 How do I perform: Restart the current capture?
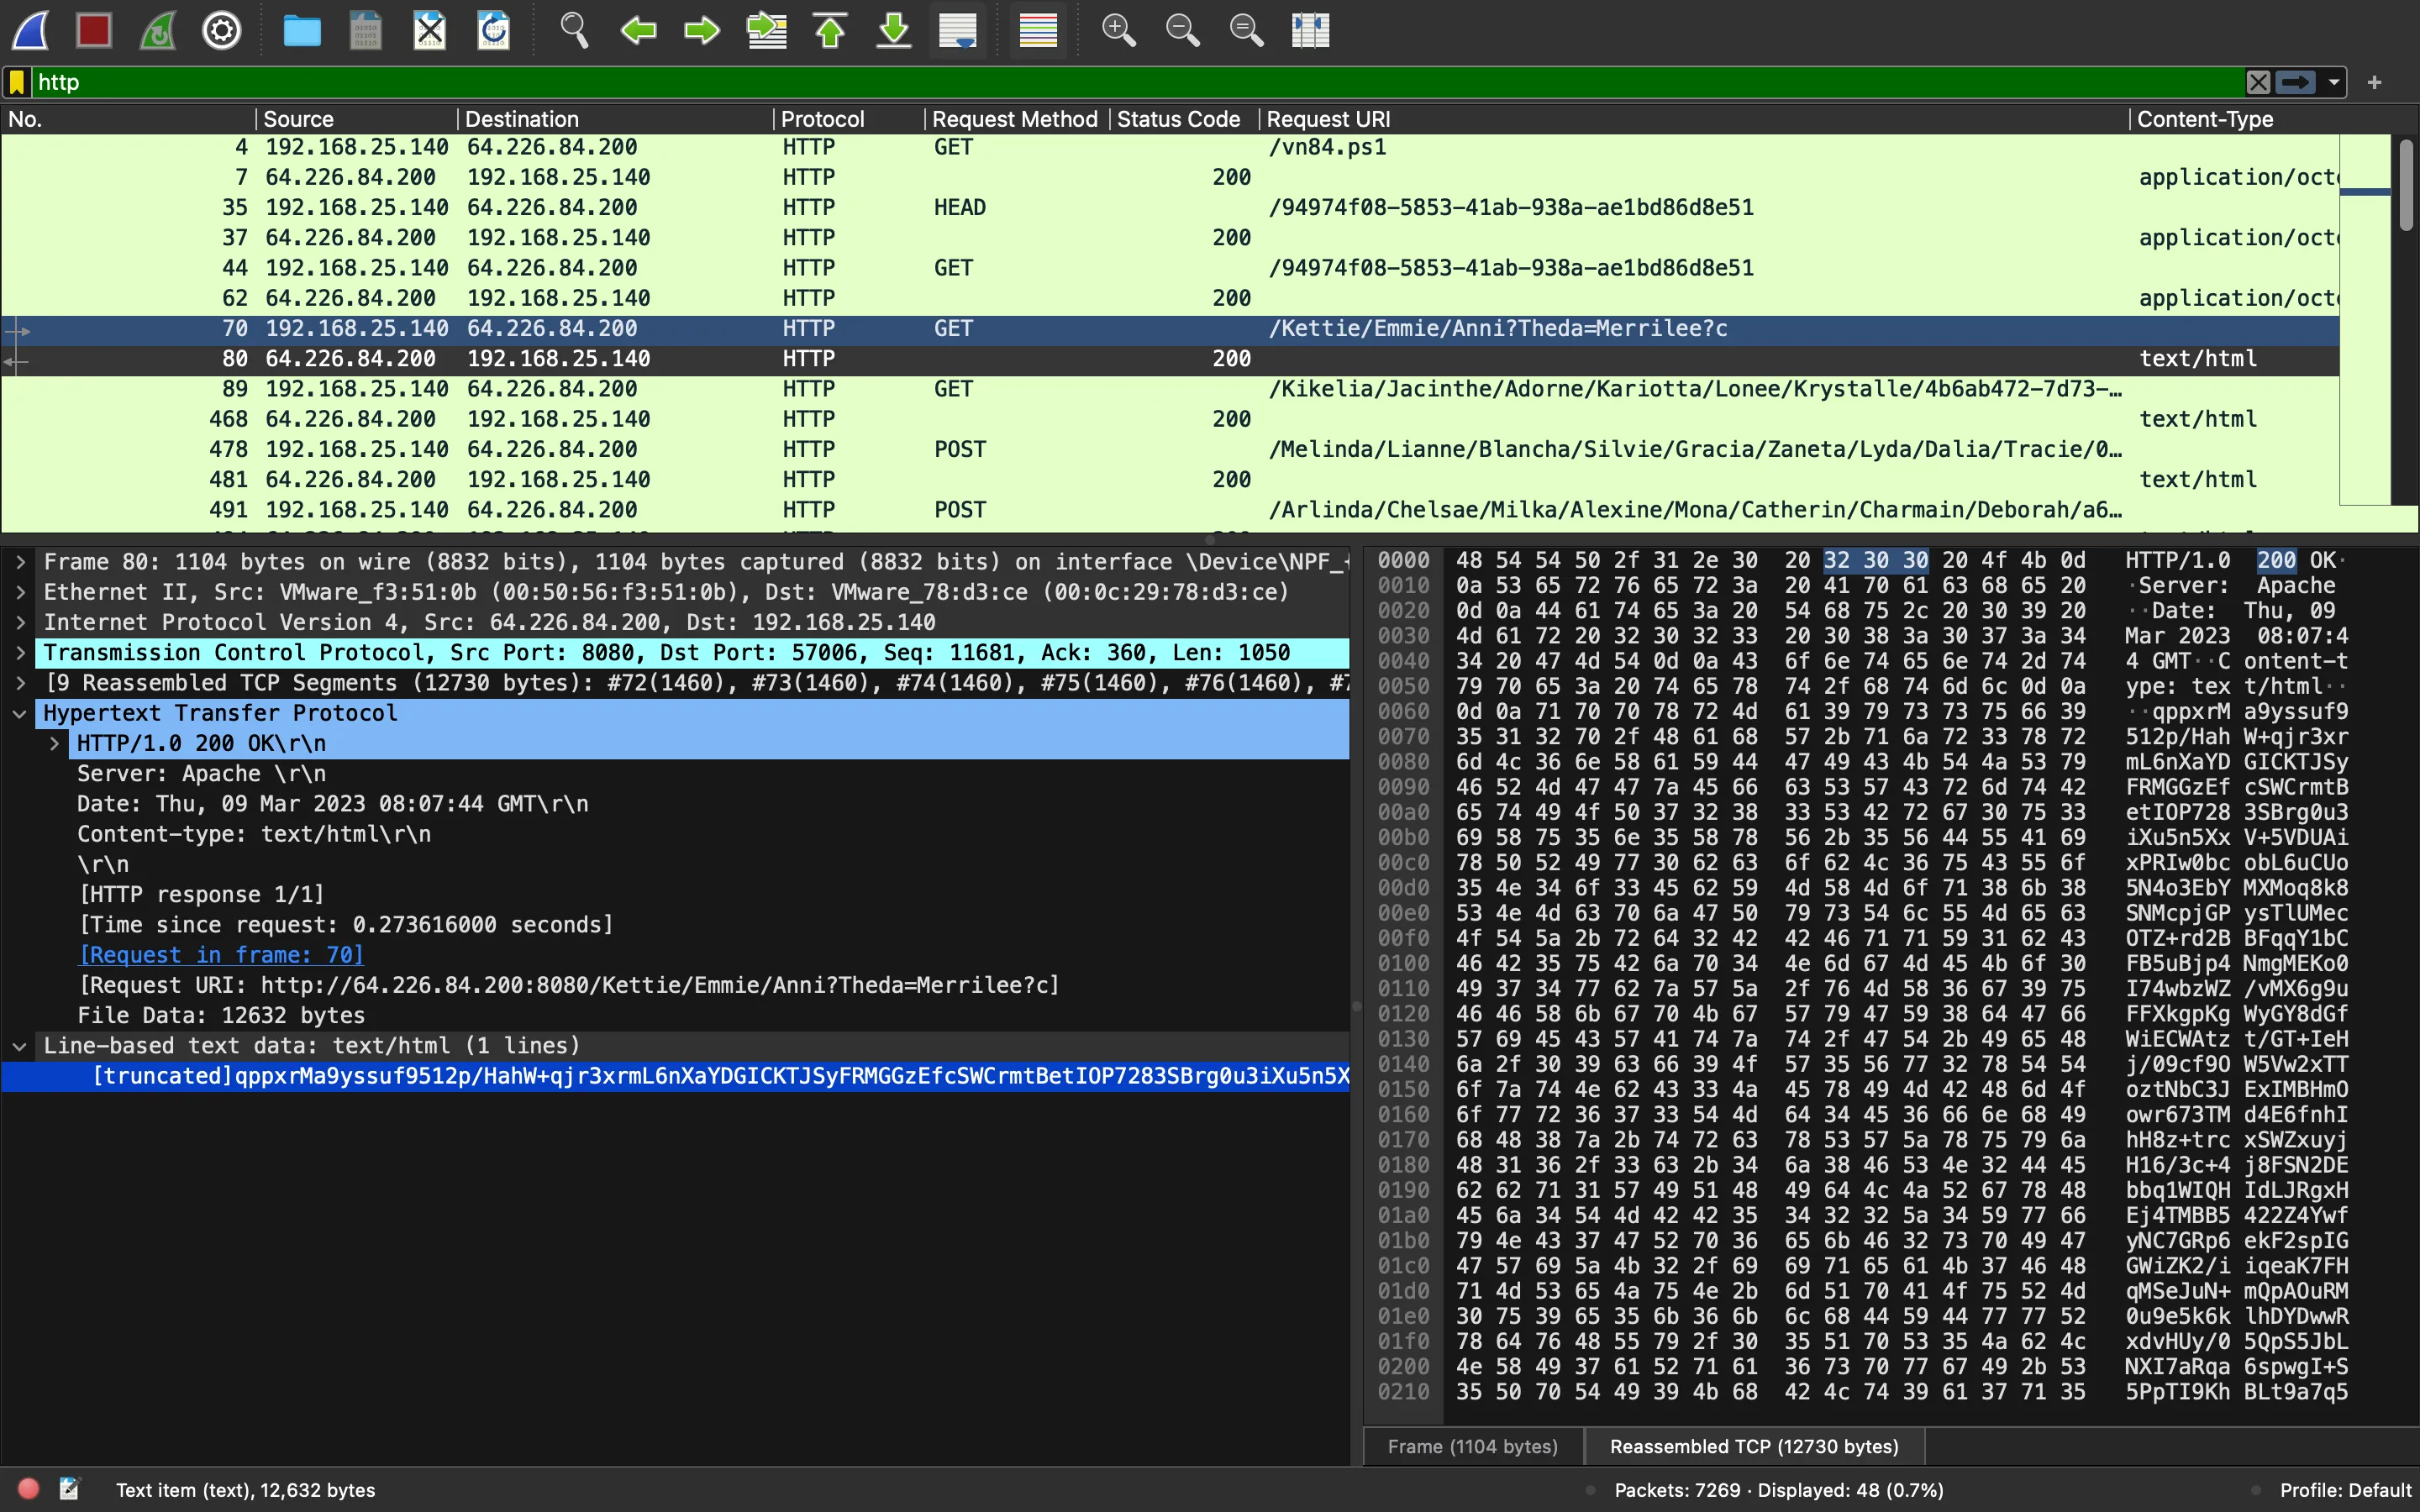pyautogui.click(x=158, y=31)
